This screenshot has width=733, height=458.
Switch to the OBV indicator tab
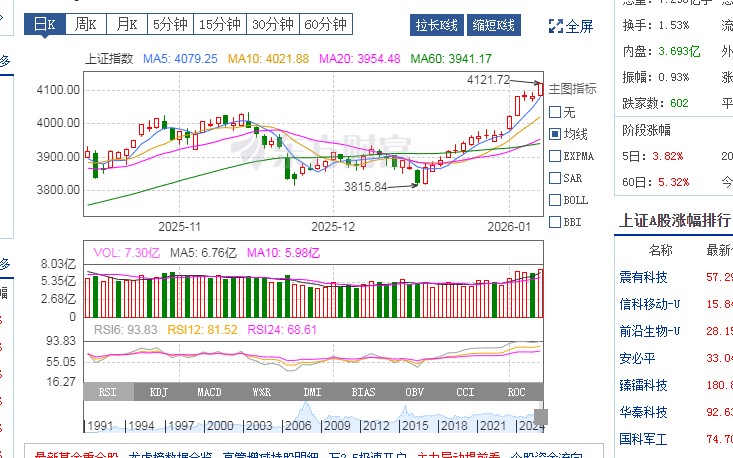coord(414,392)
